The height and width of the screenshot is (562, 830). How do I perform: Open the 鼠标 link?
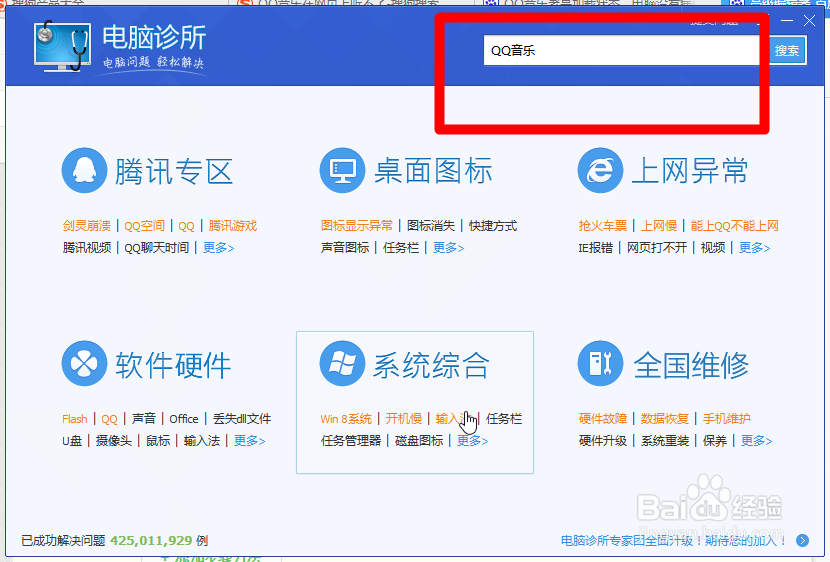point(158,441)
